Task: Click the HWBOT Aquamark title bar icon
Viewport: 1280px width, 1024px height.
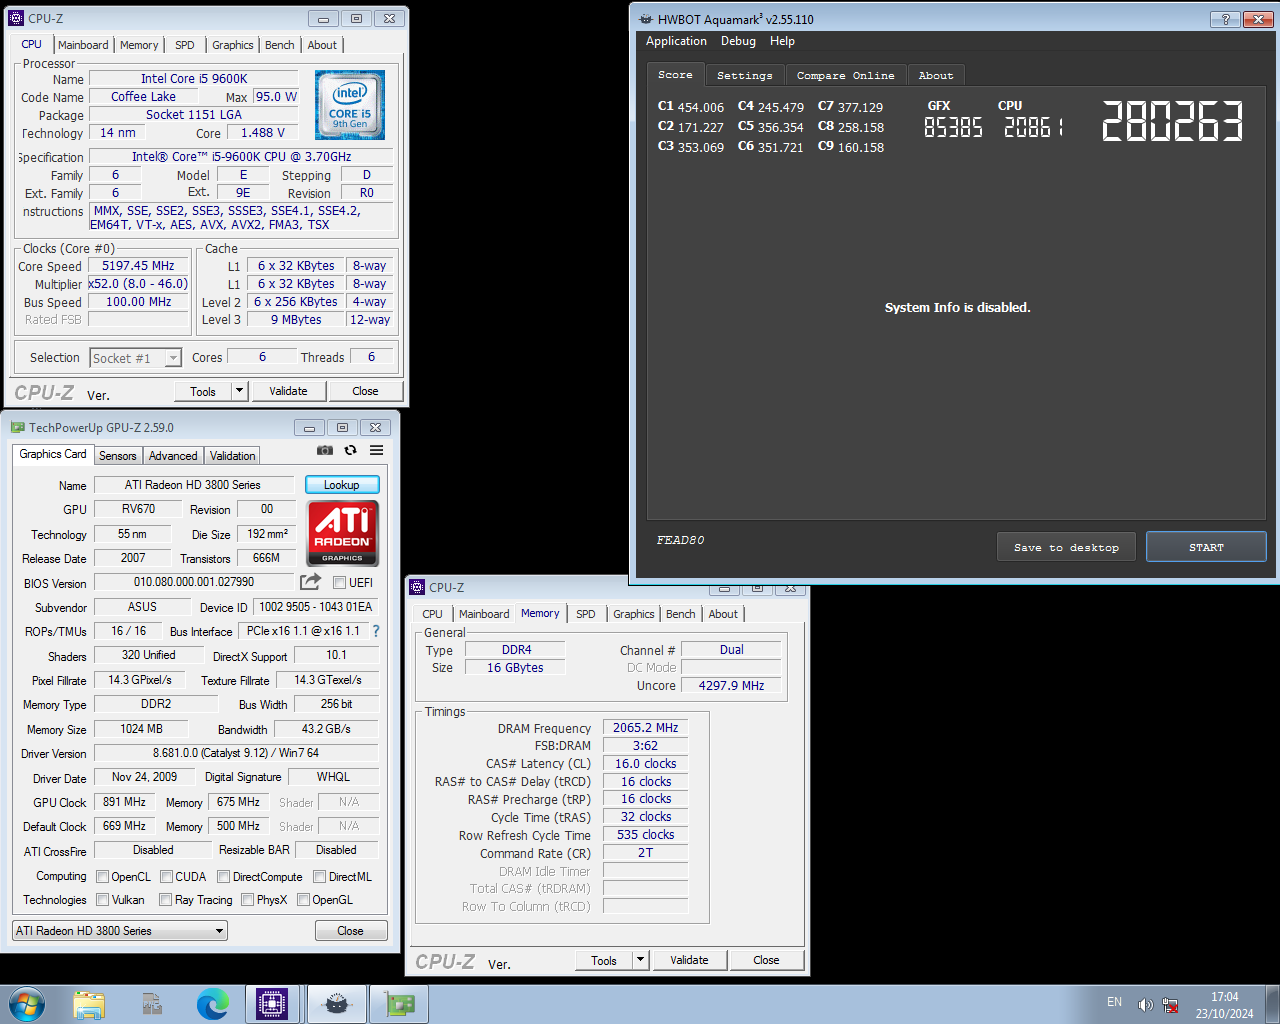Action: pos(646,19)
